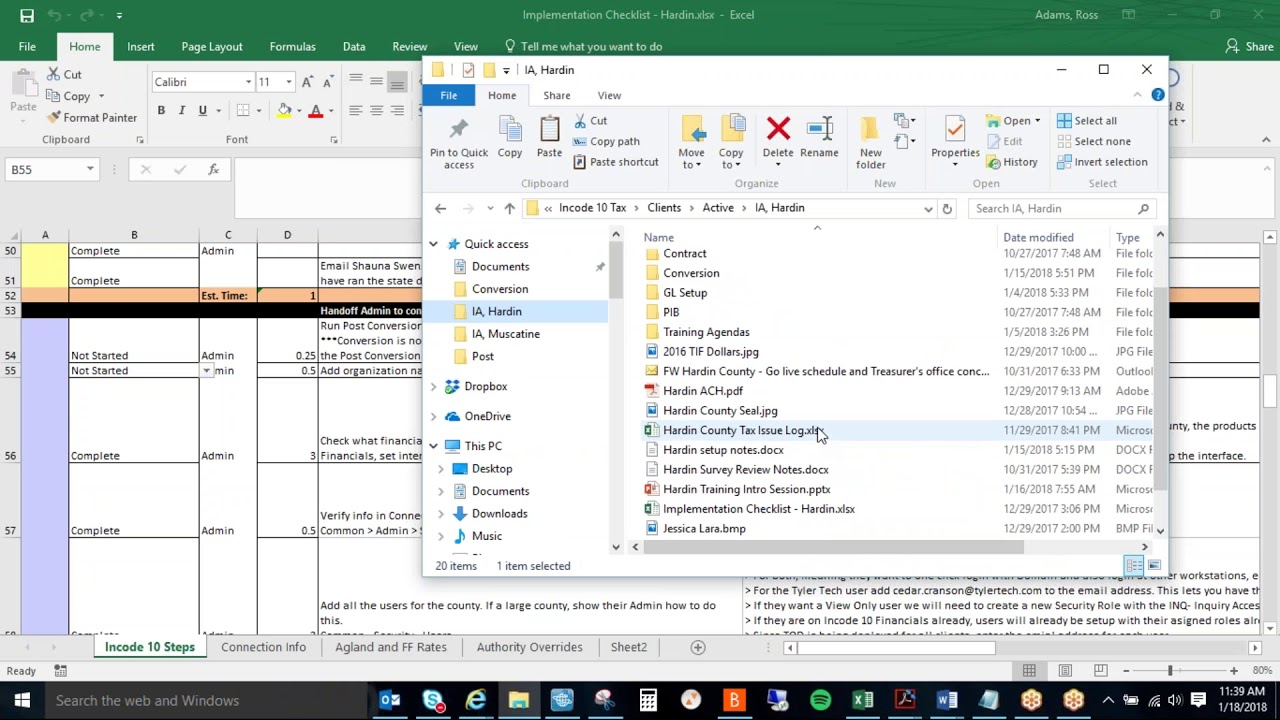Refresh the IA, Hardin folder view

pyautogui.click(x=947, y=208)
